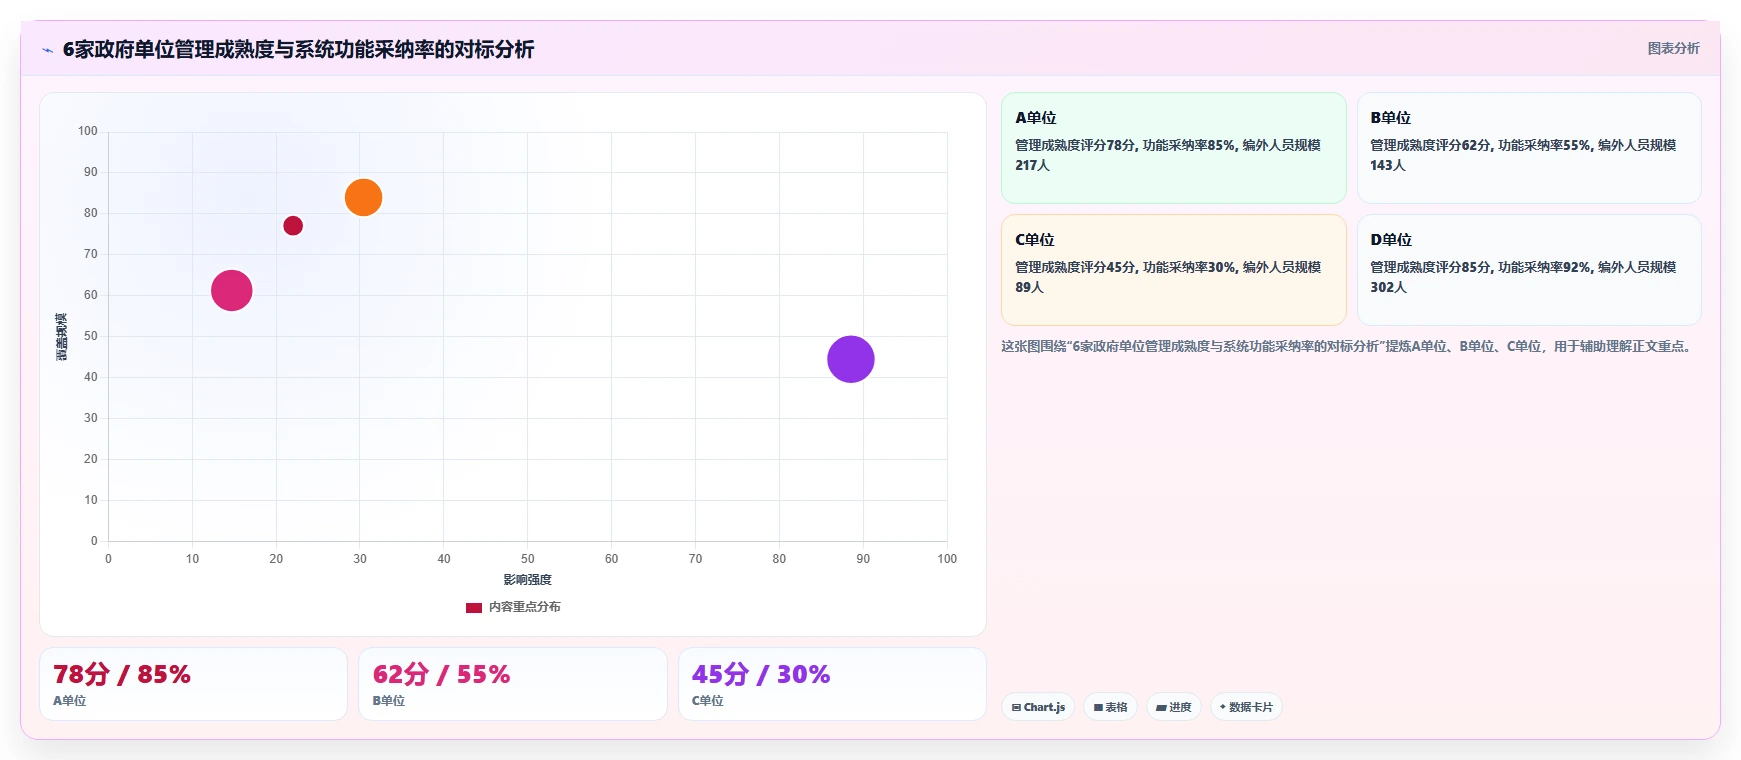Click the A单位 description mentioning 217人
Image resolution: width=1741 pixels, height=760 pixels.
(1168, 155)
